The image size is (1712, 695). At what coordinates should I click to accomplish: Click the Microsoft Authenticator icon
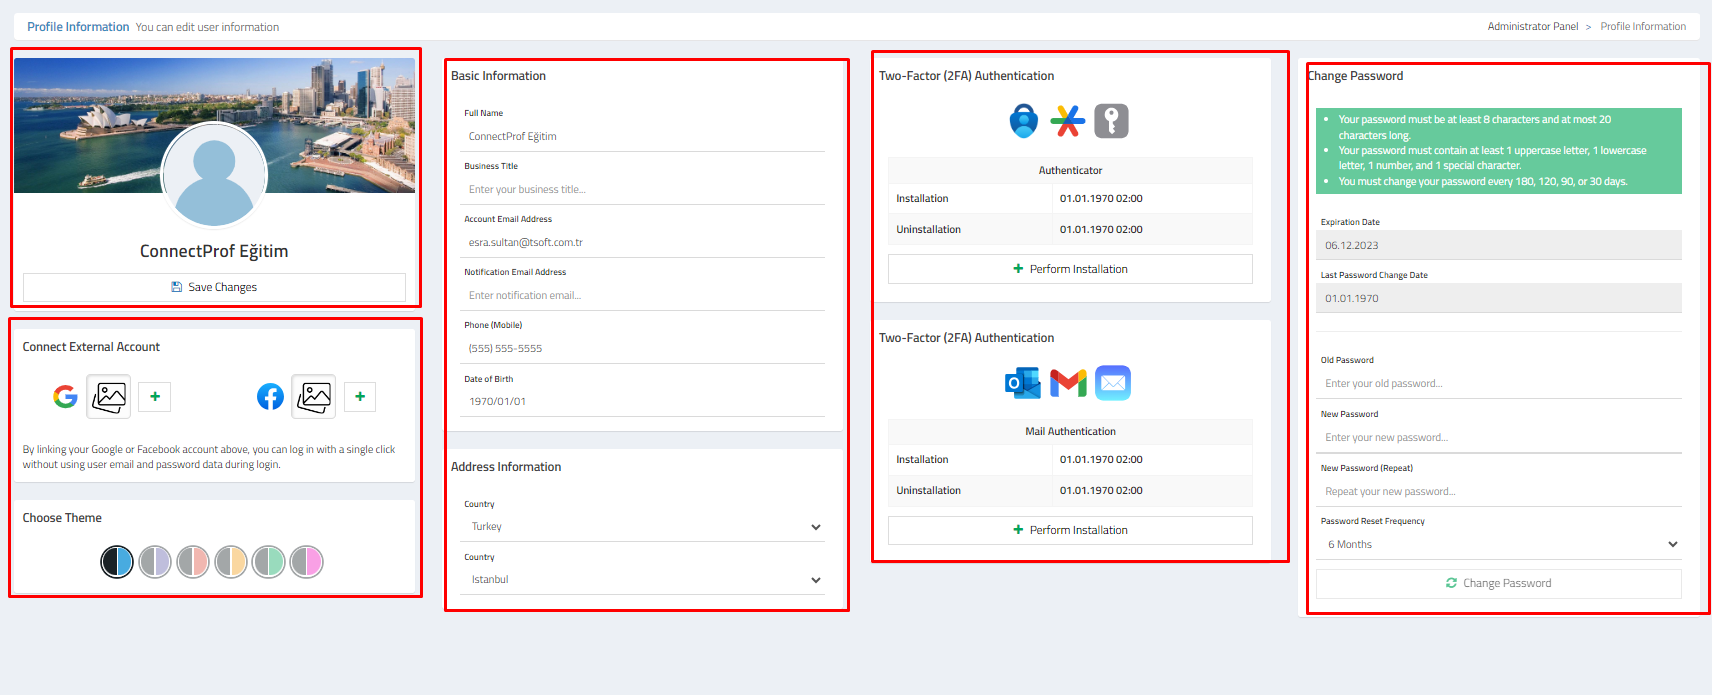point(1023,121)
